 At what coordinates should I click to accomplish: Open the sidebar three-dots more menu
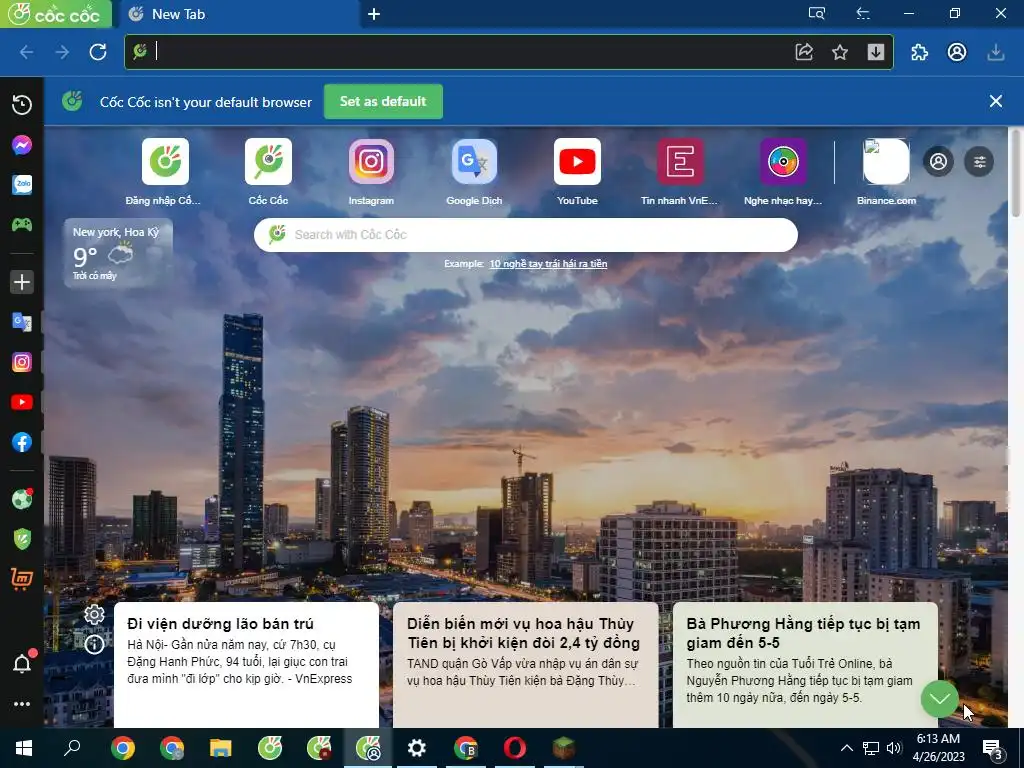coord(22,704)
